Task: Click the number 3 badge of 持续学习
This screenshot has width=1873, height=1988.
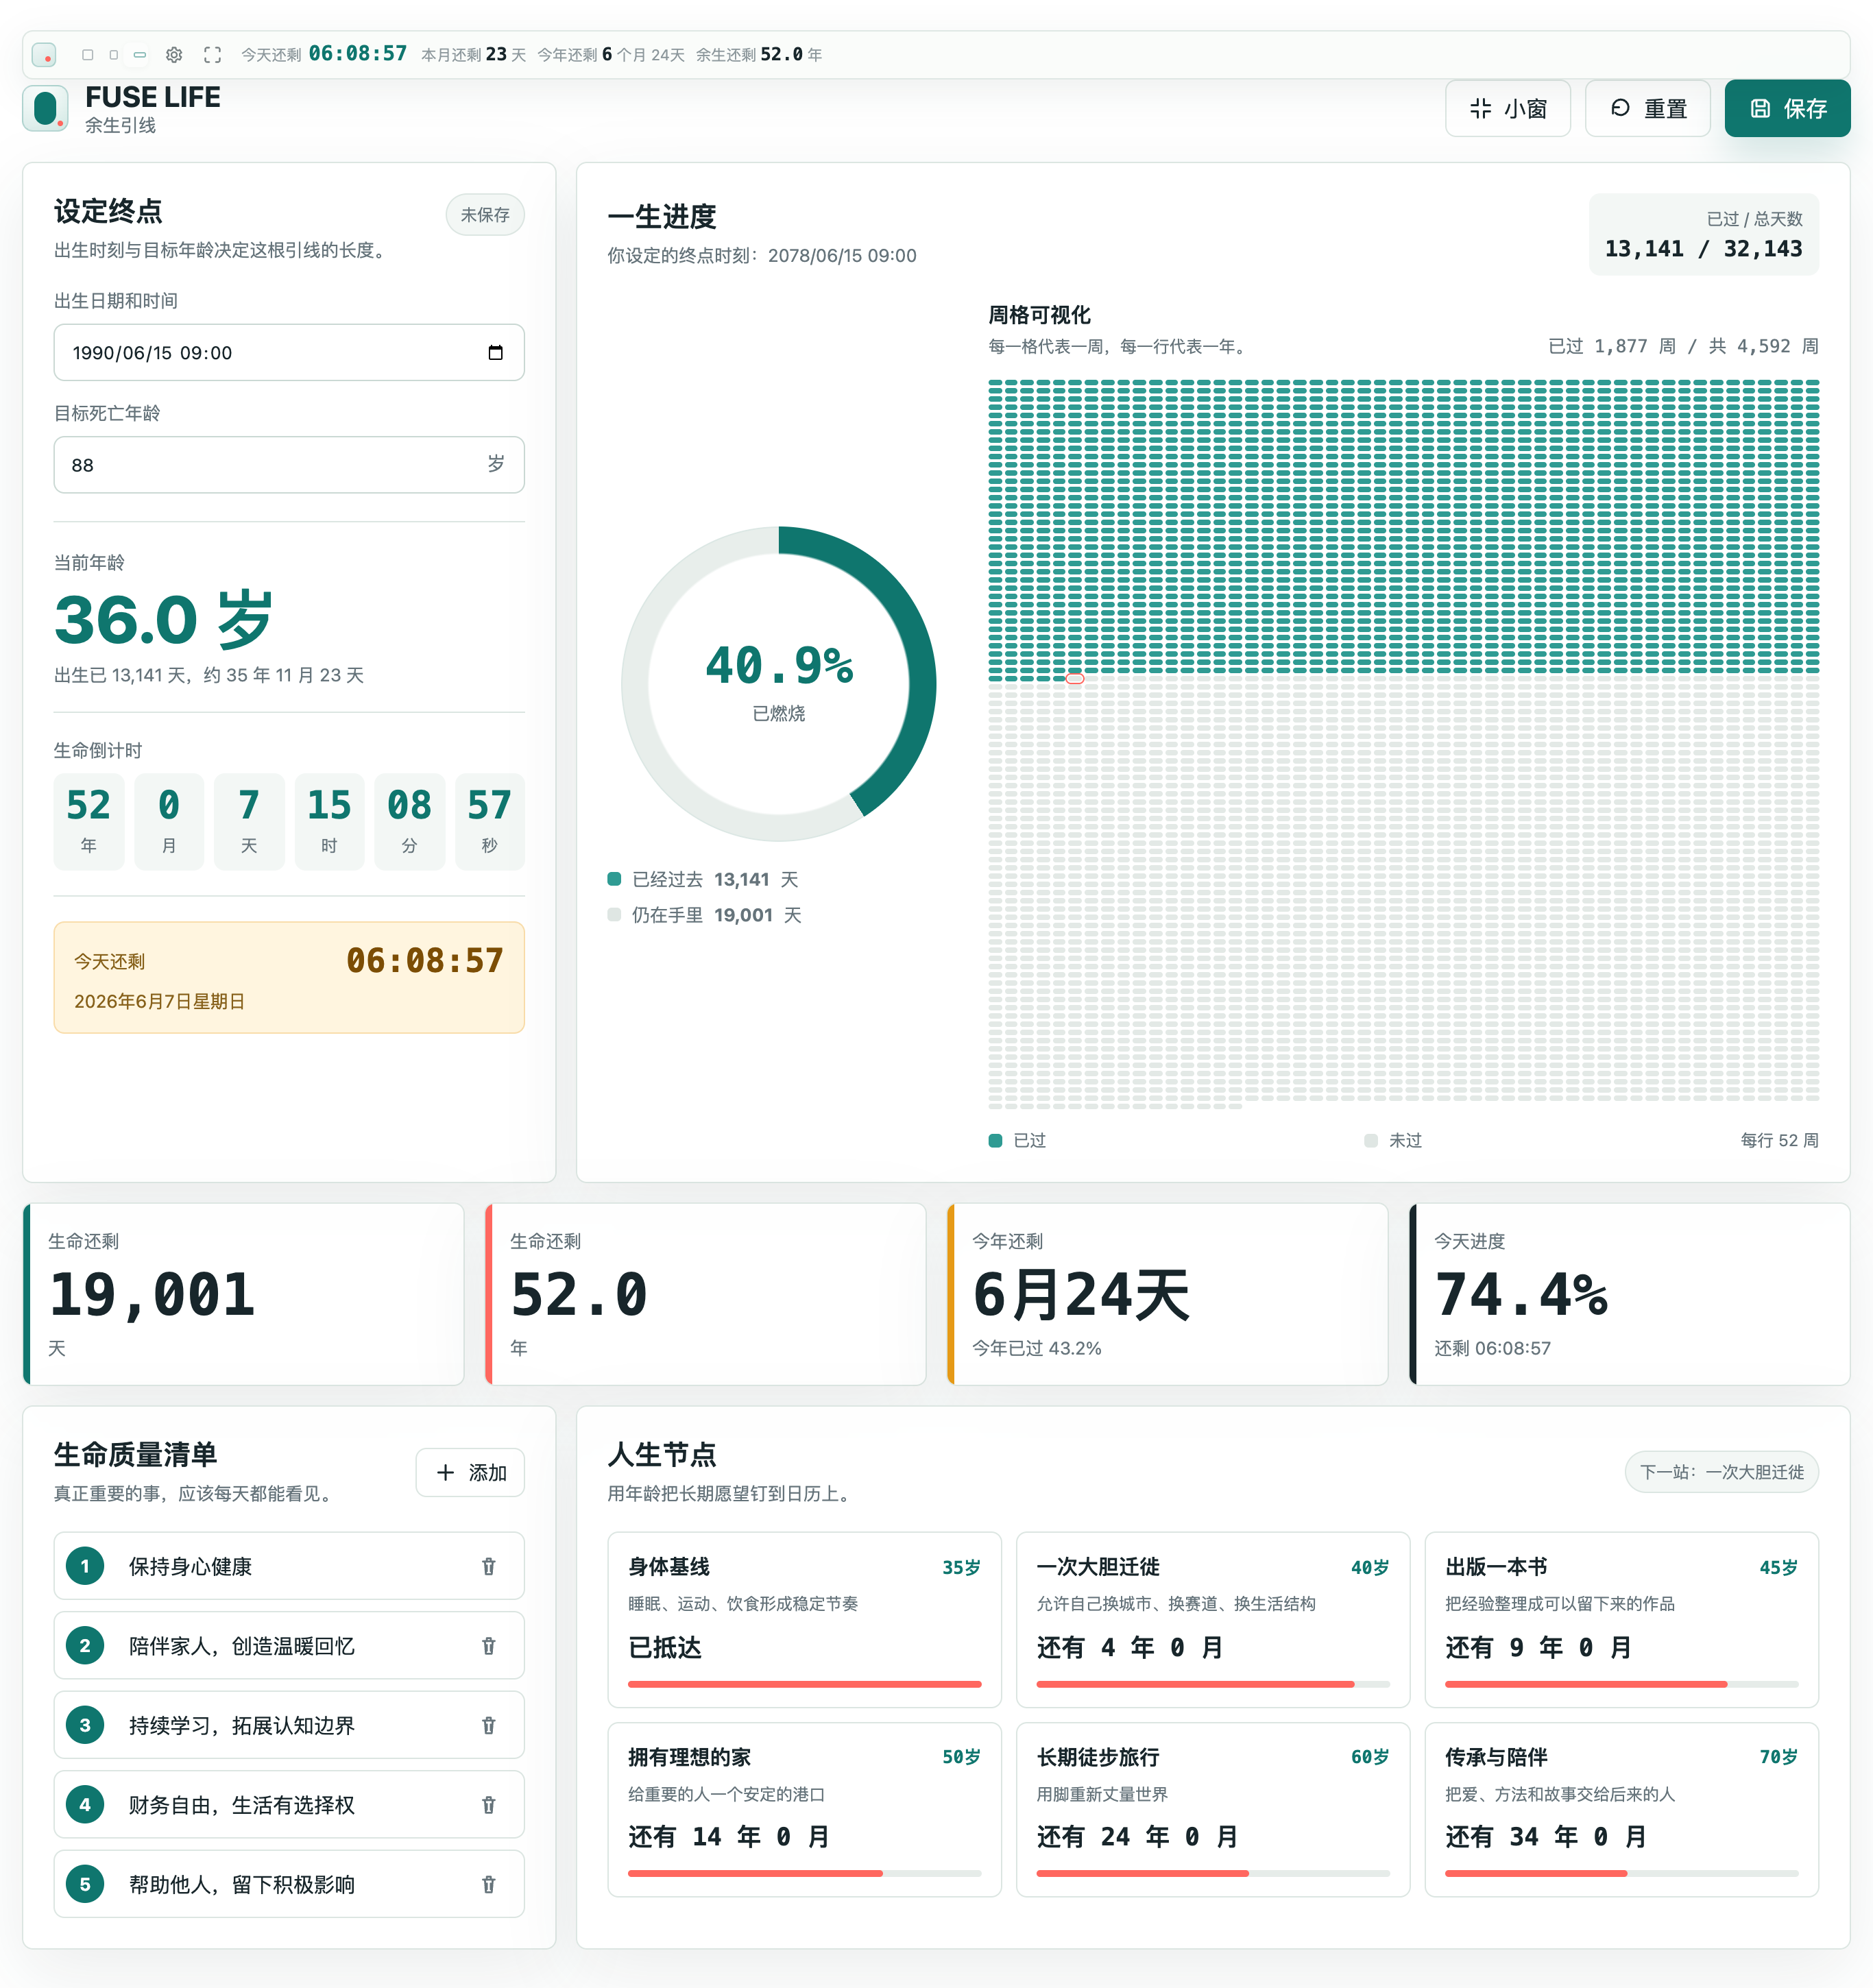Action: [85, 1725]
